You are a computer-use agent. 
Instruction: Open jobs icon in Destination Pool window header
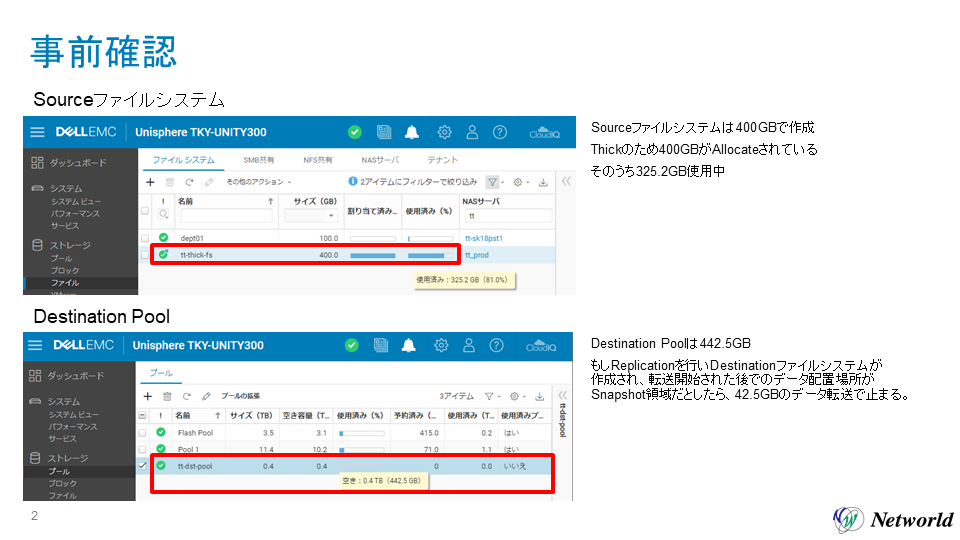(381, 345)
